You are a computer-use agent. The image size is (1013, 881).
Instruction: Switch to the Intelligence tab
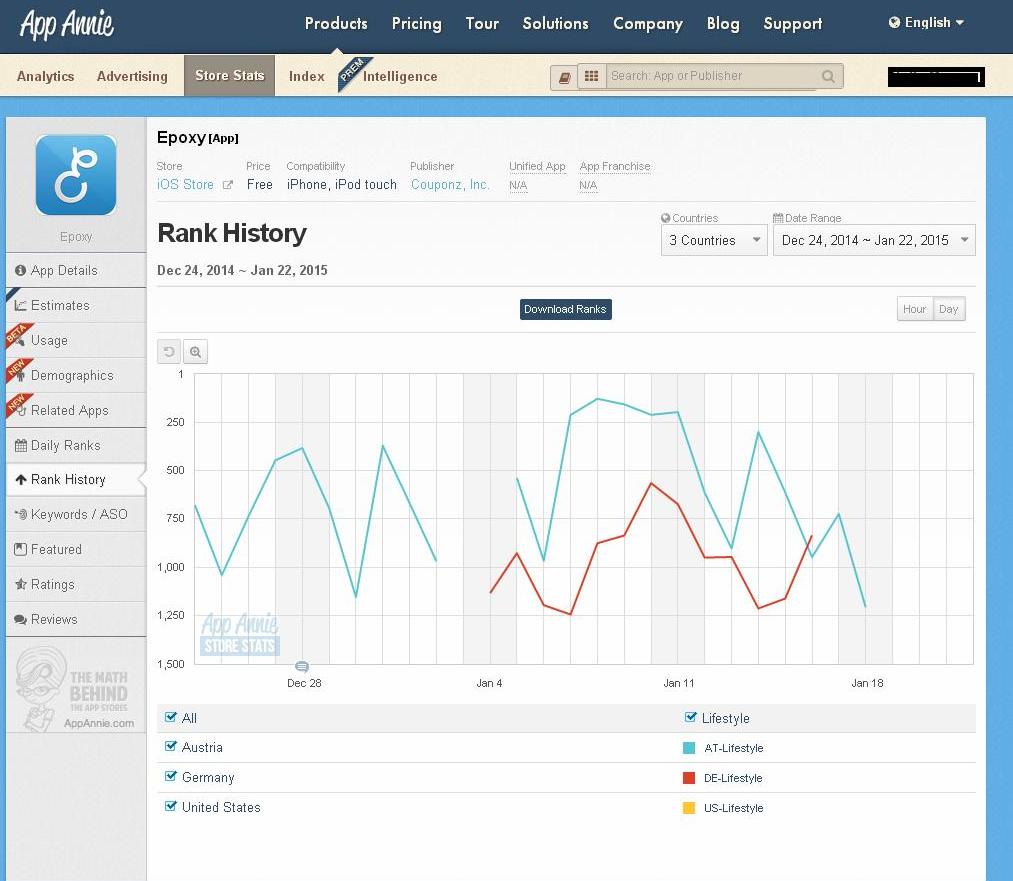click(x=400, y=76)
